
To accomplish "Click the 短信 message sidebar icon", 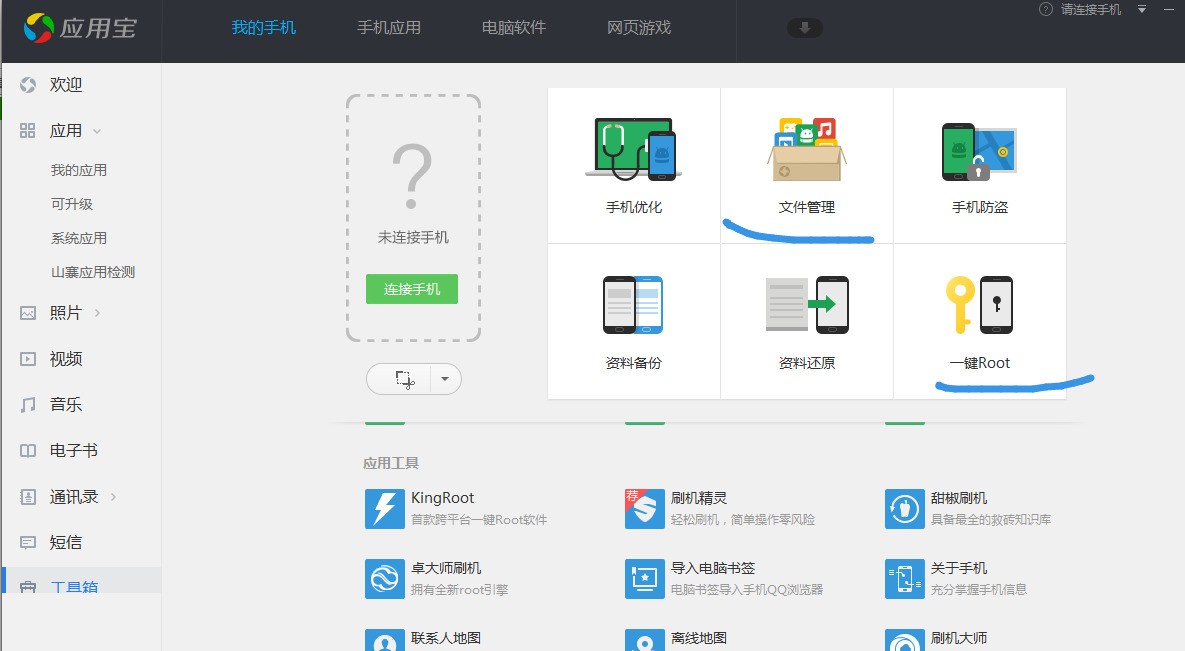I will click(x=28, y=542).
